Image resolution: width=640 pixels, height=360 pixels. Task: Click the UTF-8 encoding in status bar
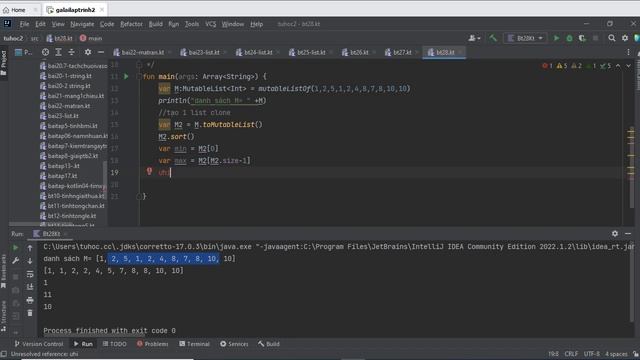click(x=591, y=354)
